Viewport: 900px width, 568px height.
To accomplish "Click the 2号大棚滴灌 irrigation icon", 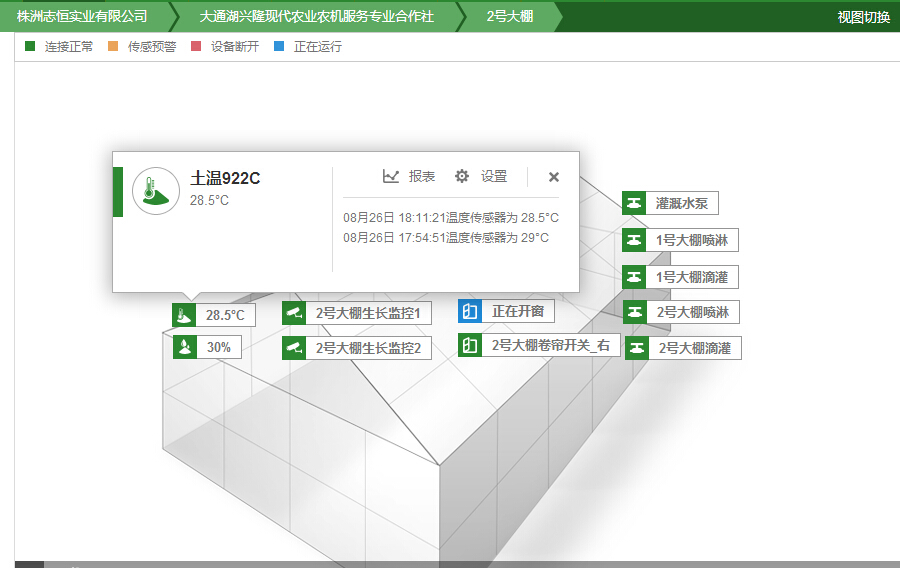I will pyautogui.click(x=636, y=348).
